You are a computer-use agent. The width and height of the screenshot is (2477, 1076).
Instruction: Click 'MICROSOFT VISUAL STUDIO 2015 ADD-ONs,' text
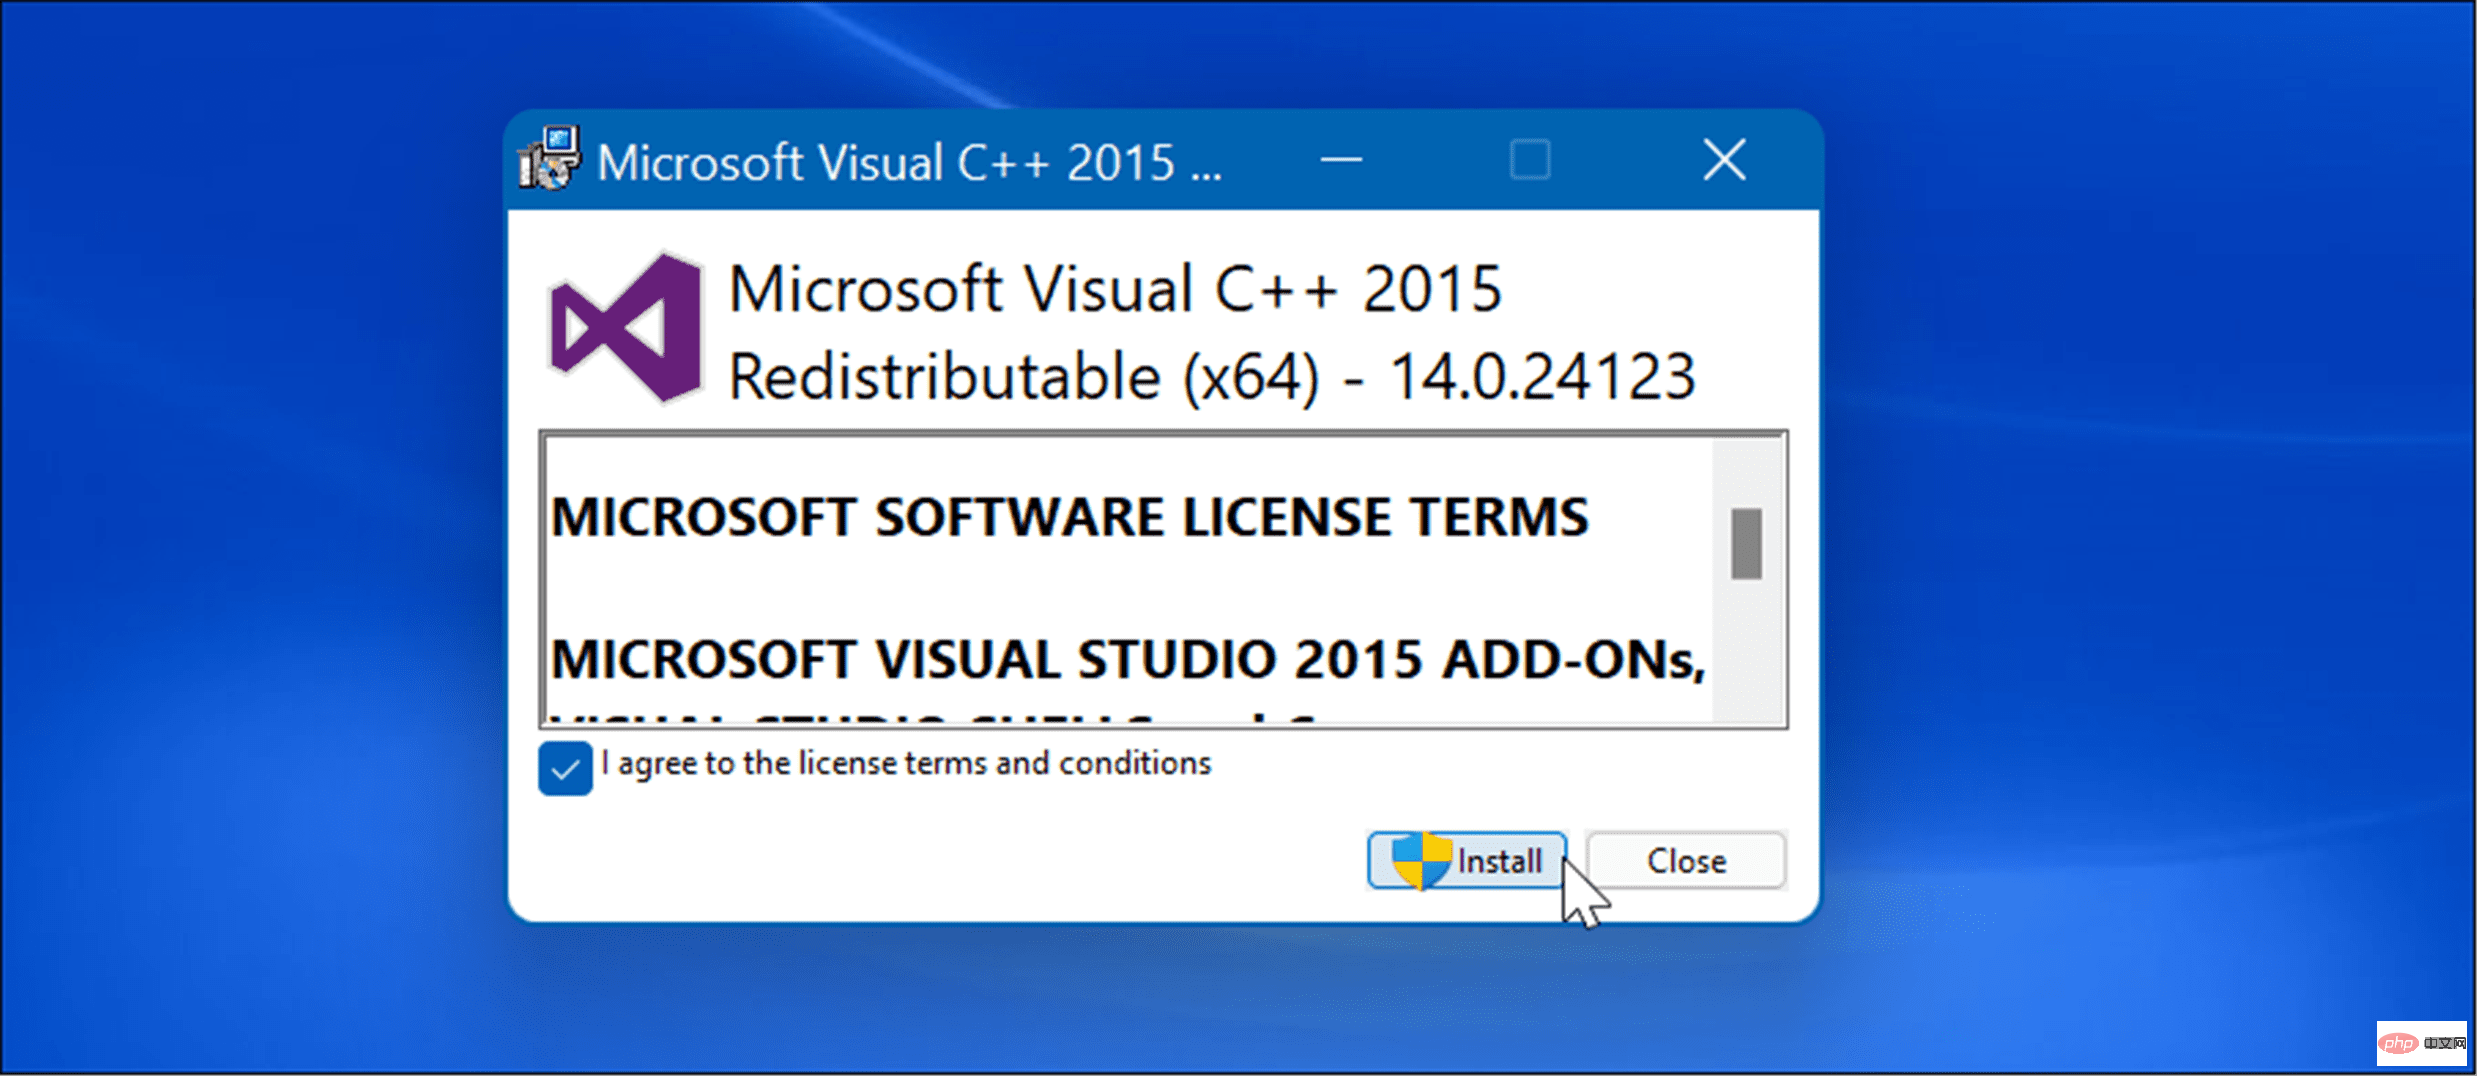[x=1128, y=659]
